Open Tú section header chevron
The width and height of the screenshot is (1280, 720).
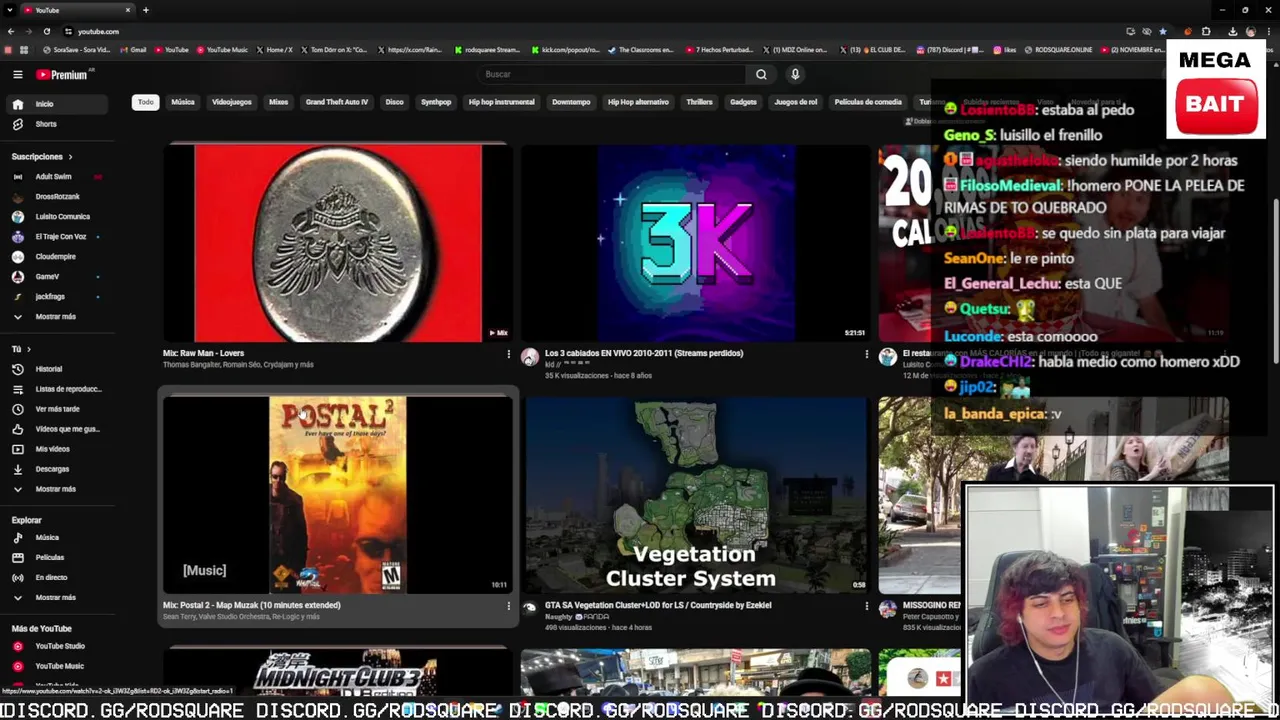pyautogui.click(x=28, y=349)
